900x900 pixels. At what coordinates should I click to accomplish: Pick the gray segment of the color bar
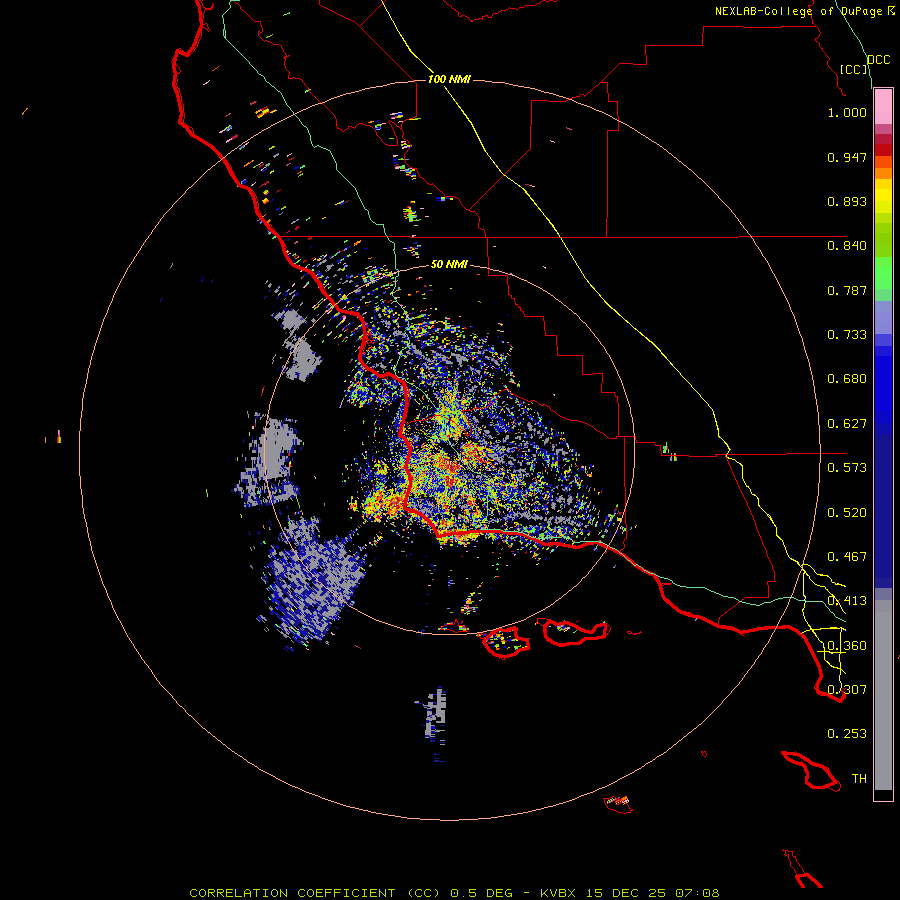[883, 695]
